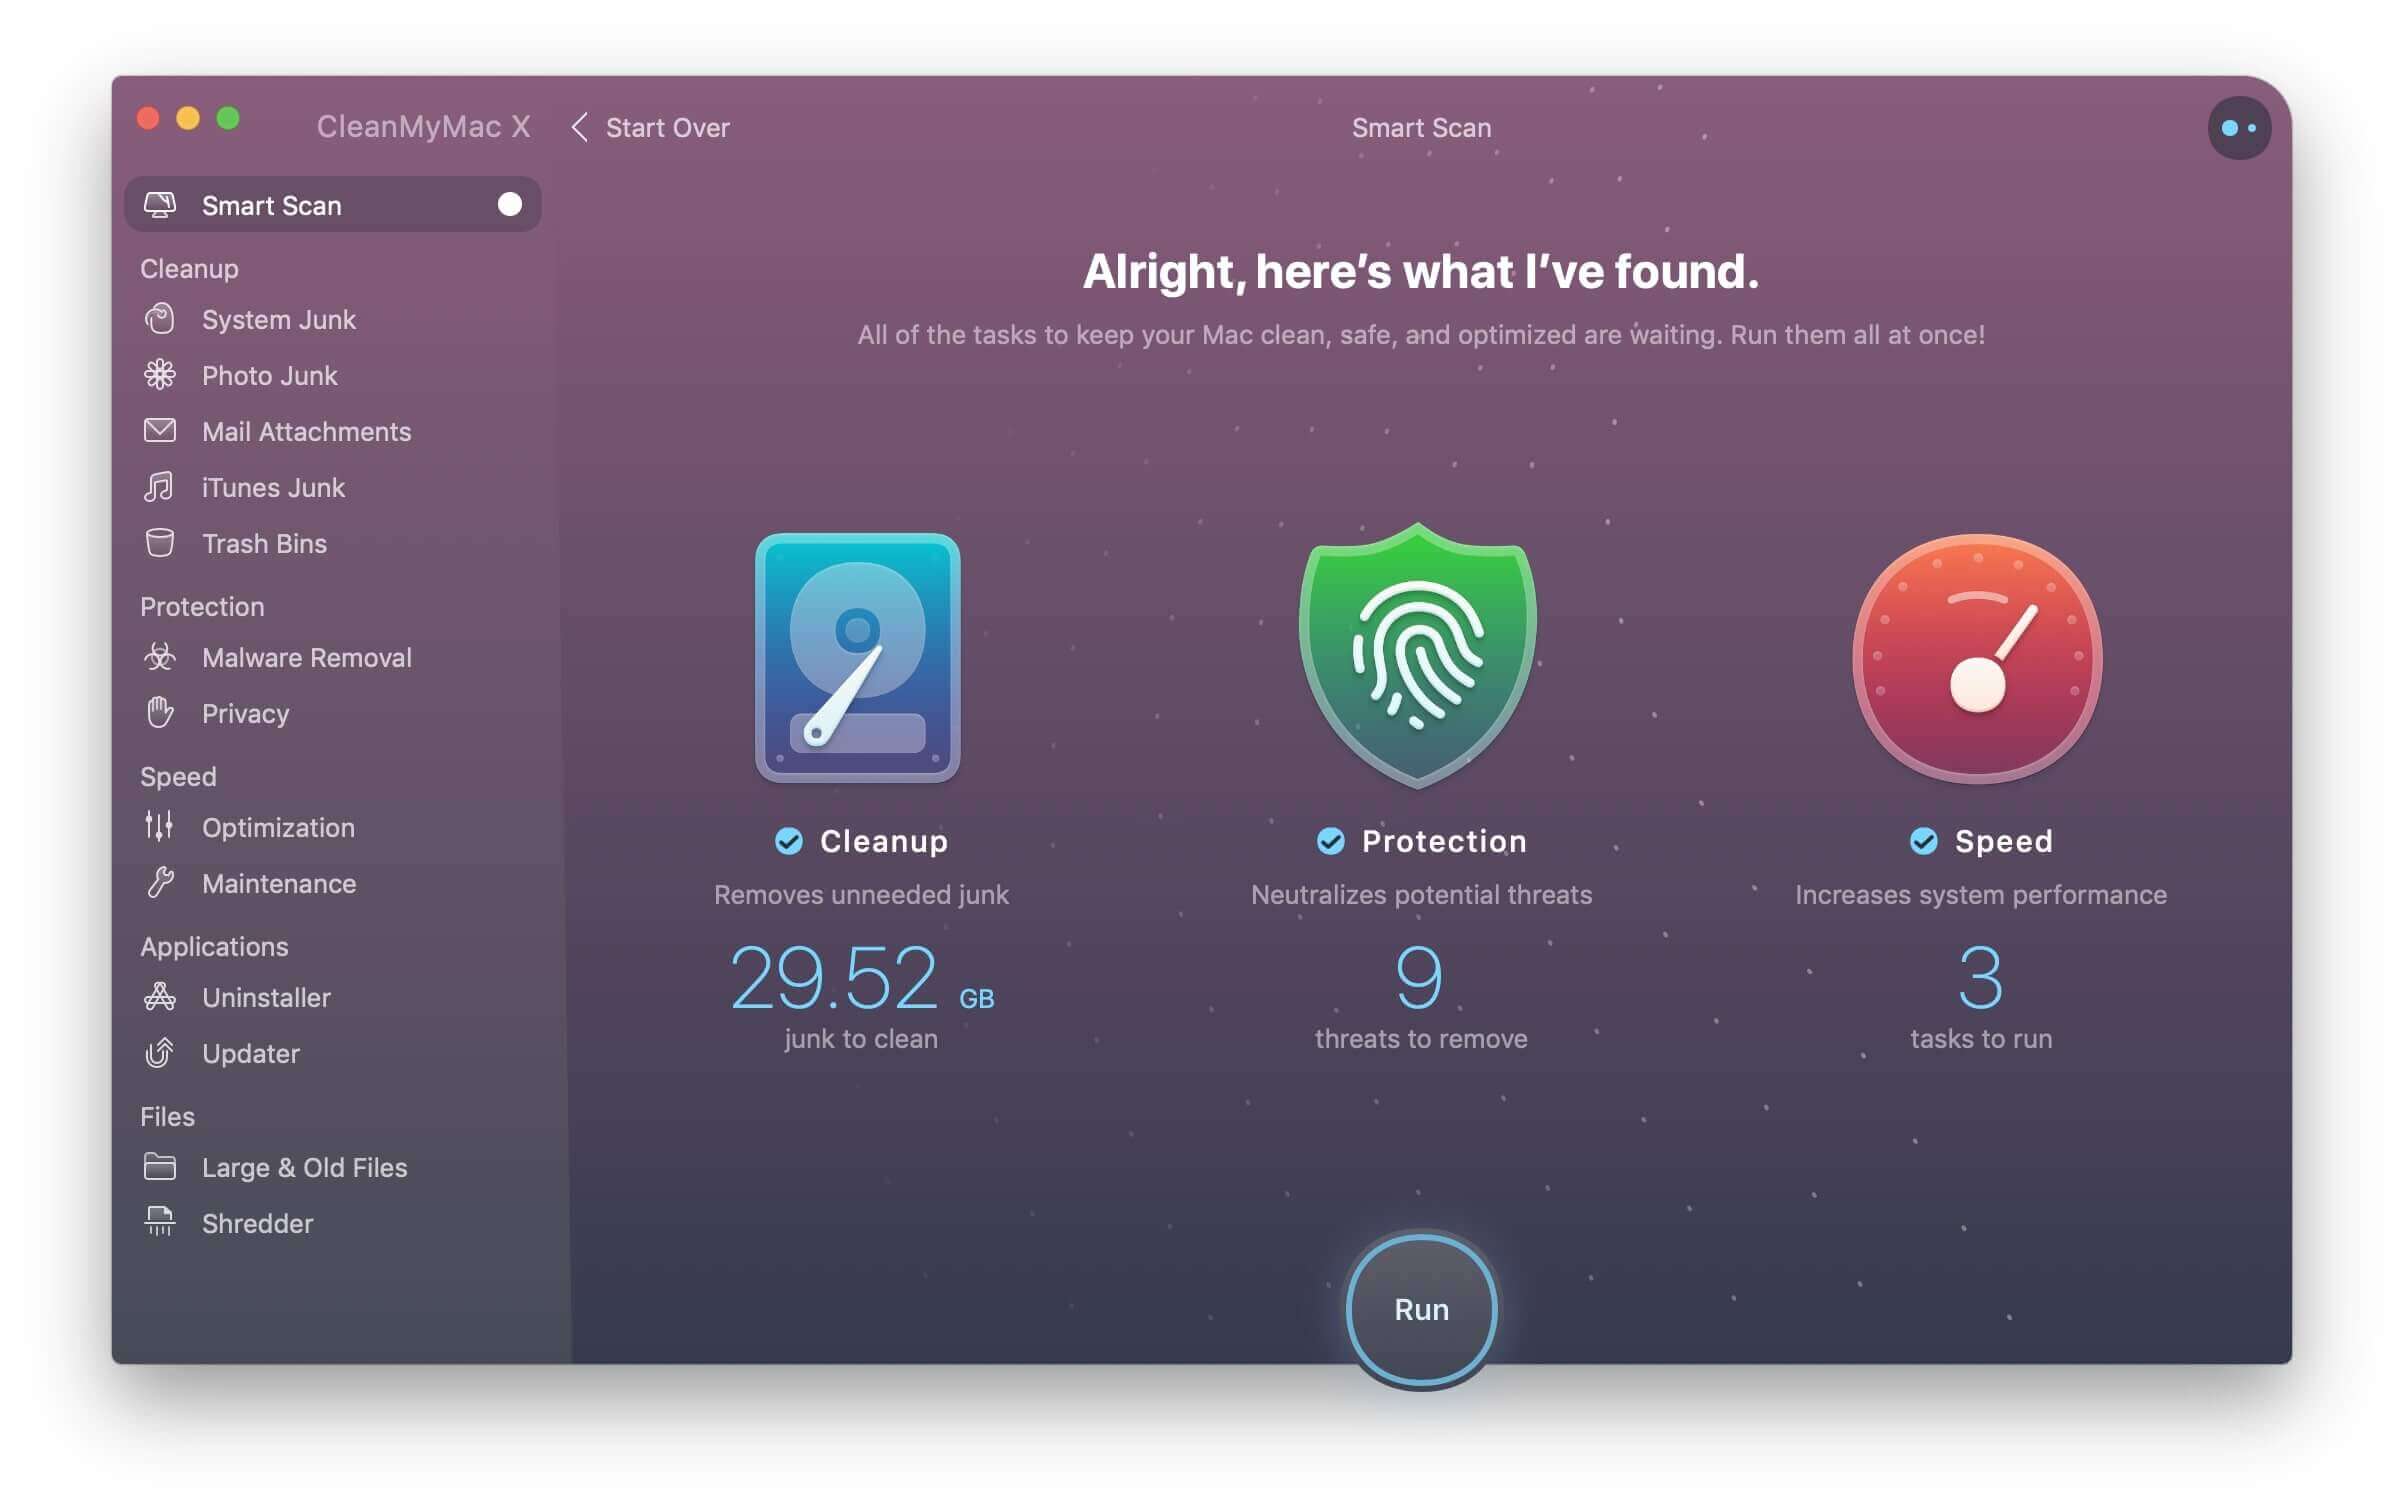The image size is (2404, 1512).
Task: Select System Junk in sidebar
Action: 279,317
